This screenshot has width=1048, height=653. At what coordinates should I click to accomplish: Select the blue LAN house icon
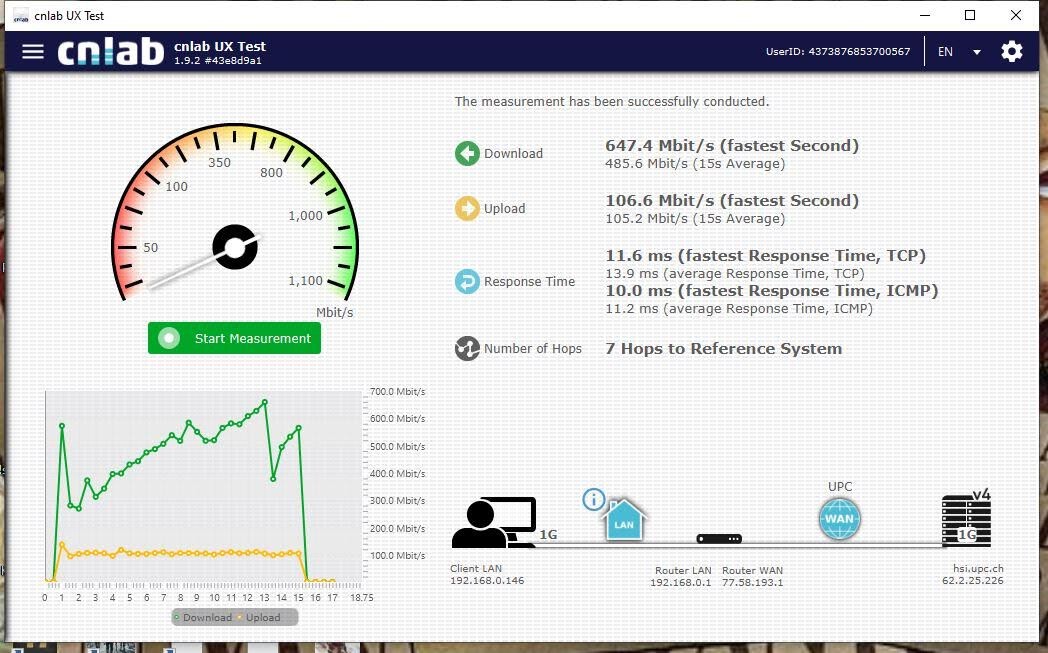(x=623, y=521)
